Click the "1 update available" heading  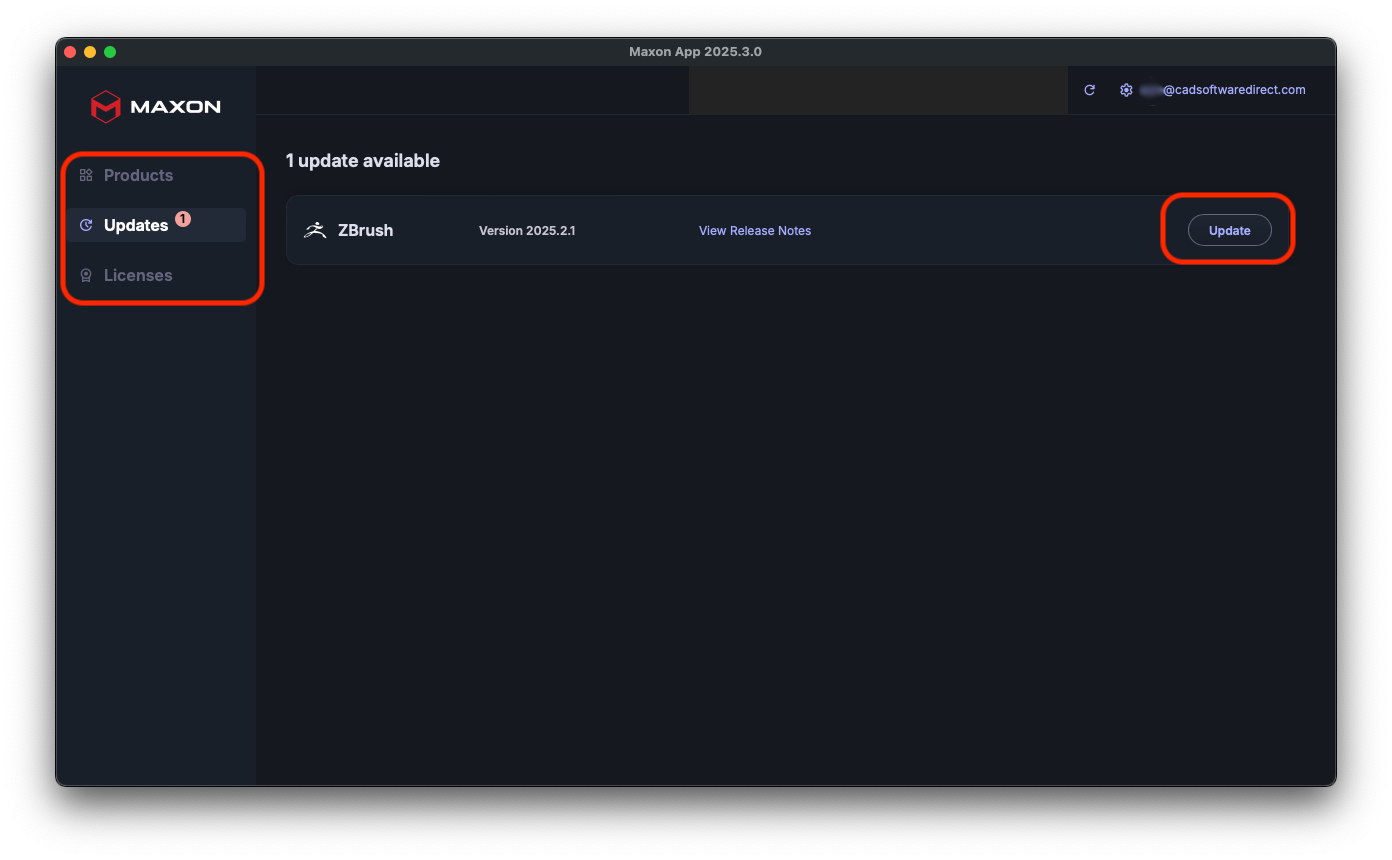tap(362, 161)
